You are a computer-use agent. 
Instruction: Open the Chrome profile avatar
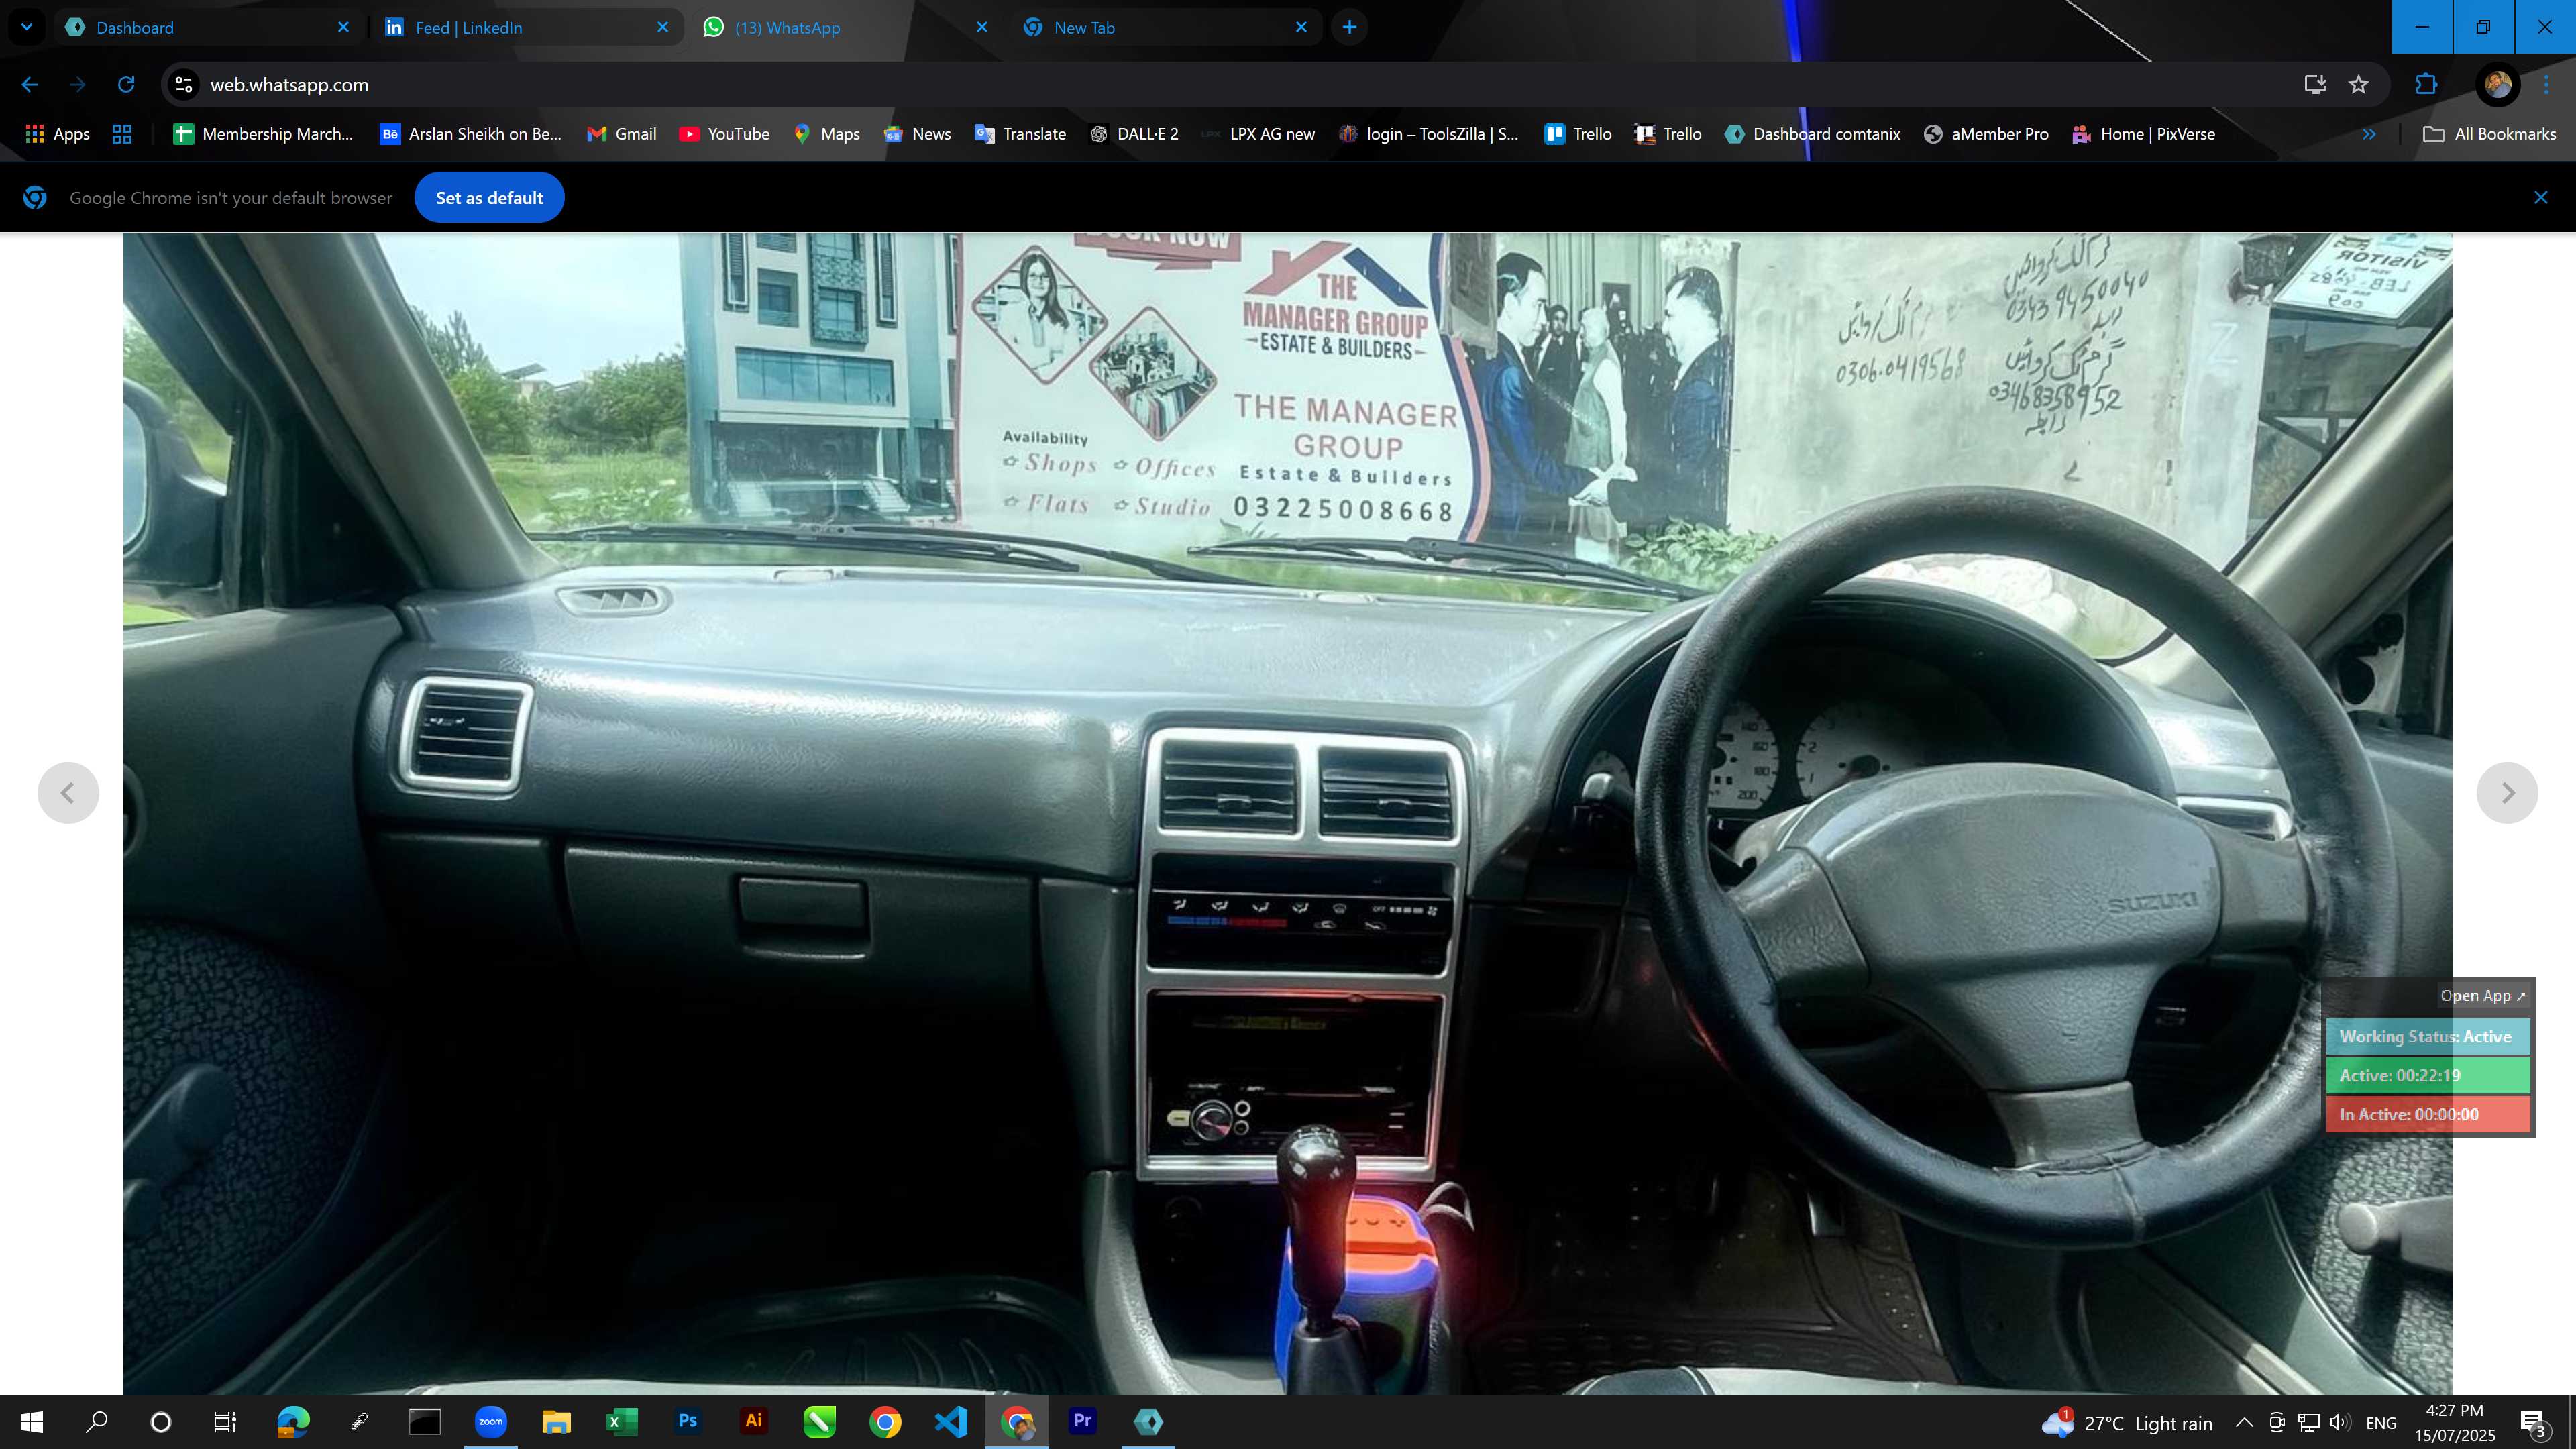2497,85
